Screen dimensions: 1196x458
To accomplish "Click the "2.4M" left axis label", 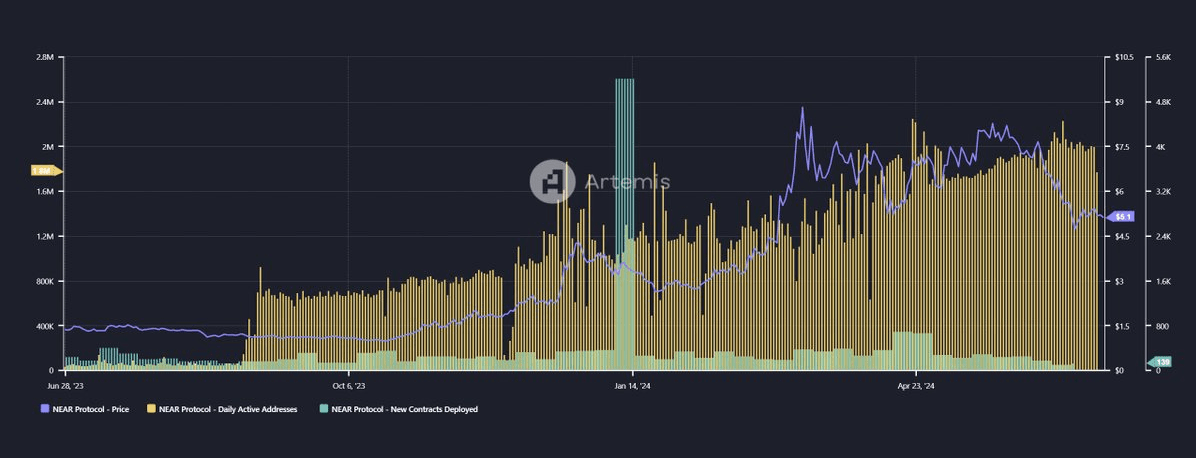I will (43, 102).
